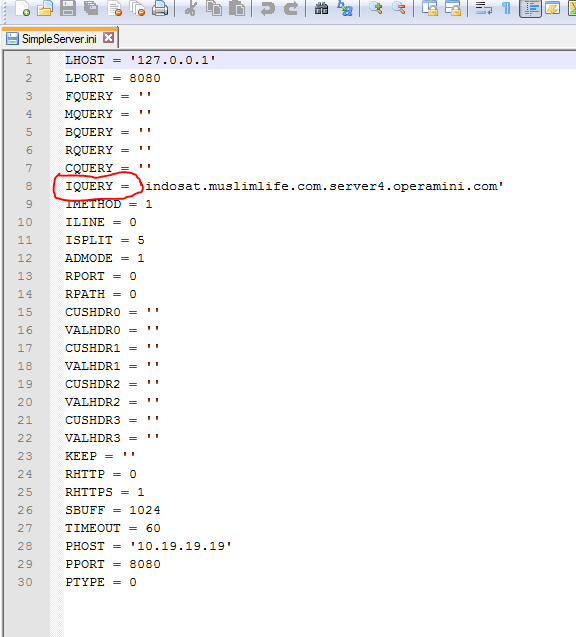Toggle synchronized vertical scrolling
This screenshot has width=576, height=637.
tap(429, 8)
